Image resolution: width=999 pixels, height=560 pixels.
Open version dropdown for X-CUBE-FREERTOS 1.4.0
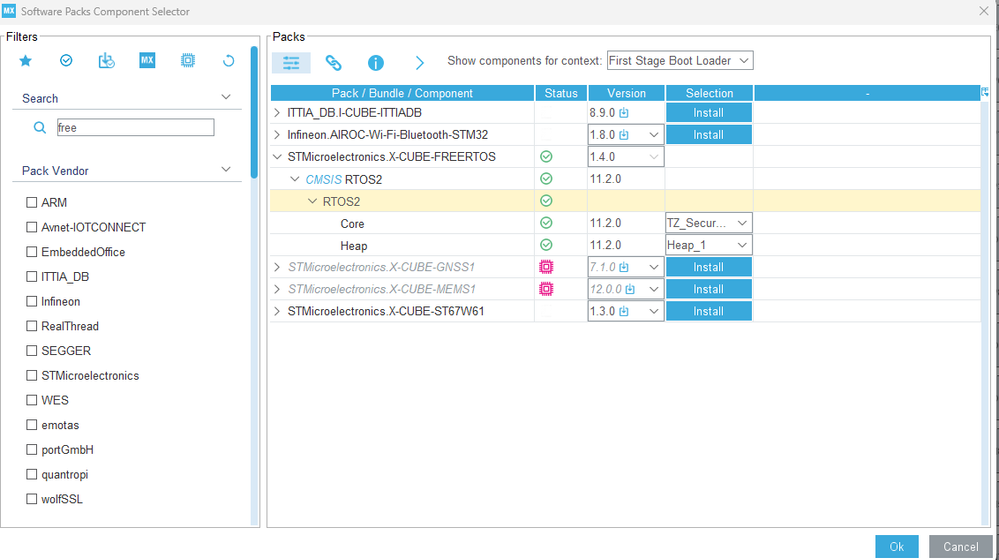[x=626, y=157]
